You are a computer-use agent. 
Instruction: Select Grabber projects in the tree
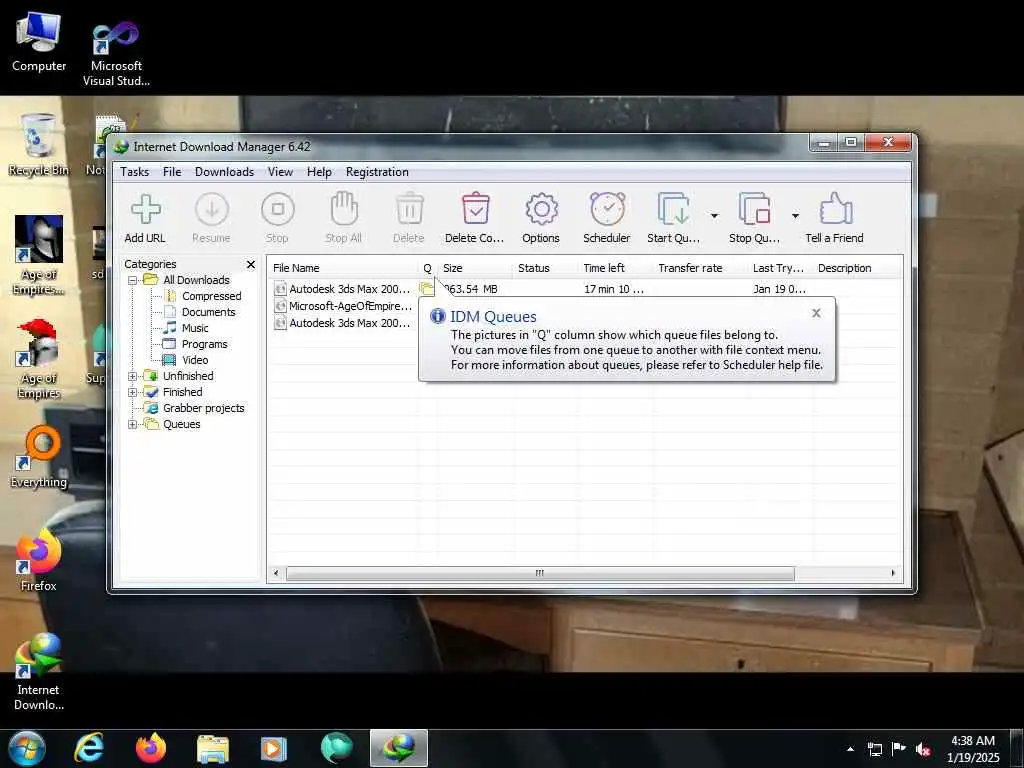(204, 408)
